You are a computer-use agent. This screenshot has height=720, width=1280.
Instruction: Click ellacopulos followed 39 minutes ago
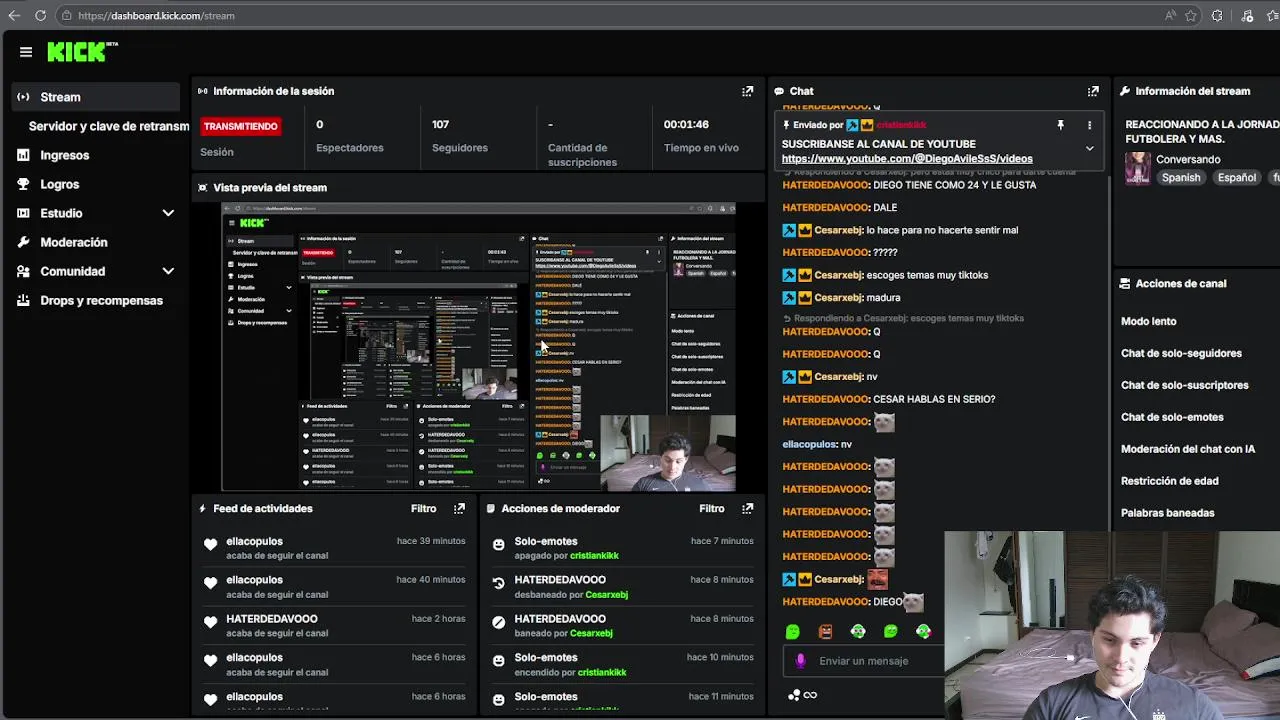254,541
